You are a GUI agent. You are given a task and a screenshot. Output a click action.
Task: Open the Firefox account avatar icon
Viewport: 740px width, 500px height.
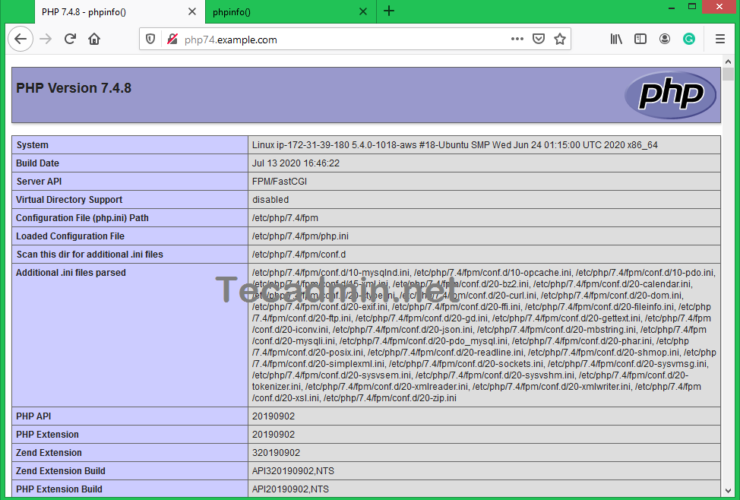point(665,39)
